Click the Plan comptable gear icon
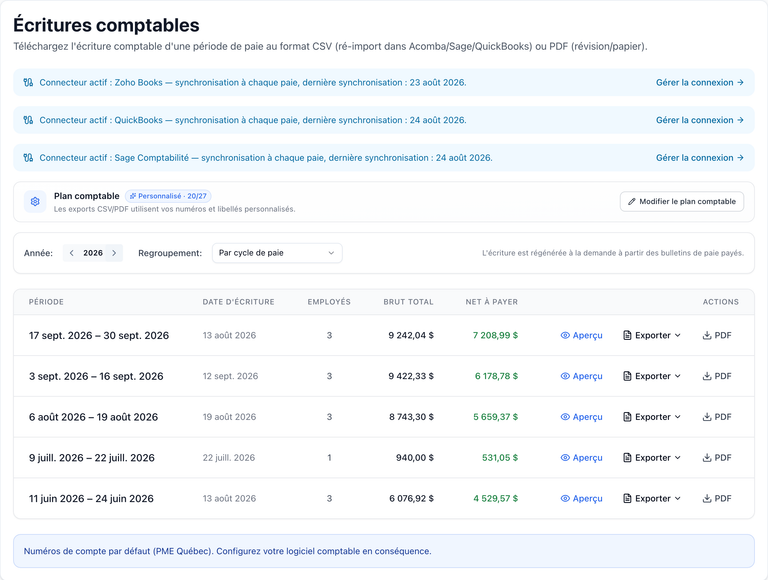The image size is (768, 580). [35, 201]
